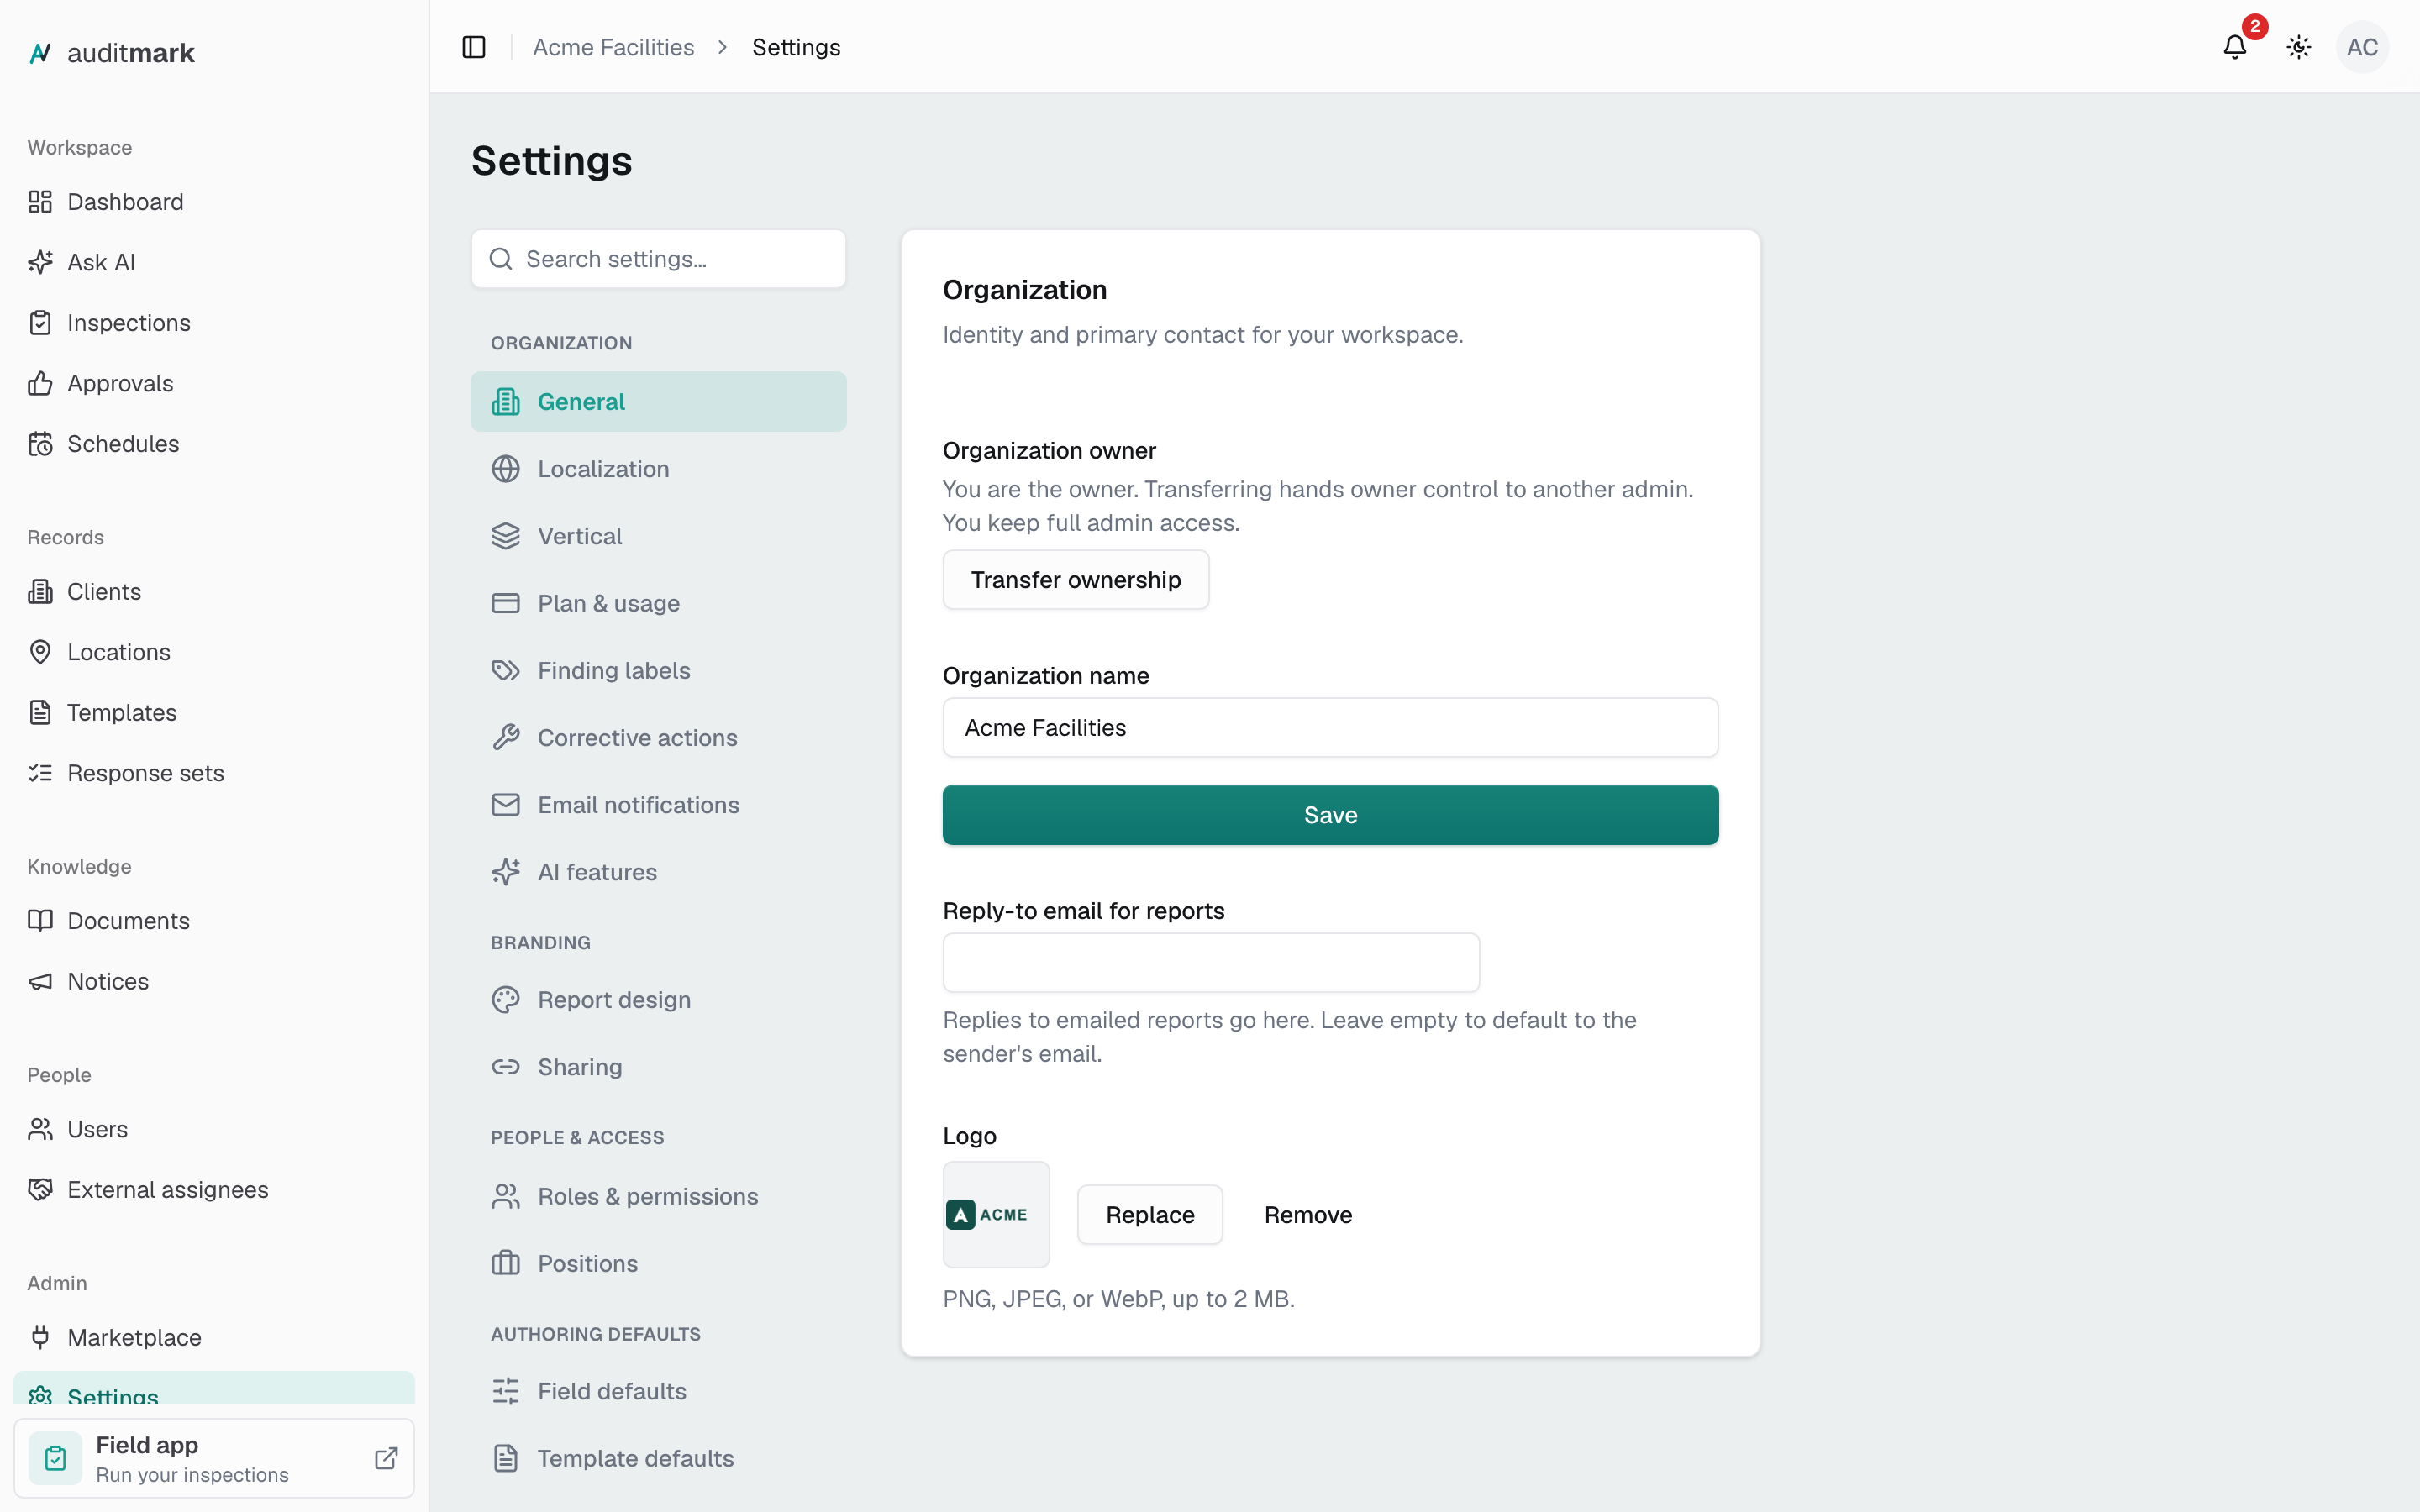Screen dimensions: 2420x1512
Task: Open Users under People
Action: click(214, 1129)
